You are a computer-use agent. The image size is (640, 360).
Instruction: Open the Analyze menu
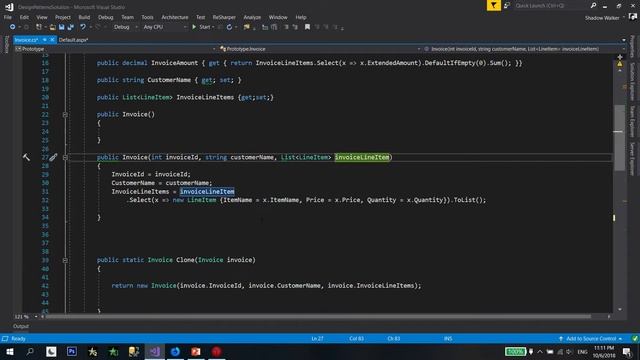click(252, 17)
